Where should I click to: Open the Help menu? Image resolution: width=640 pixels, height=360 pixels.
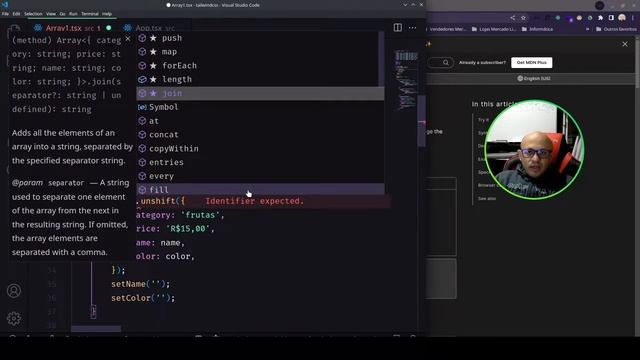[x=107, y=13]
